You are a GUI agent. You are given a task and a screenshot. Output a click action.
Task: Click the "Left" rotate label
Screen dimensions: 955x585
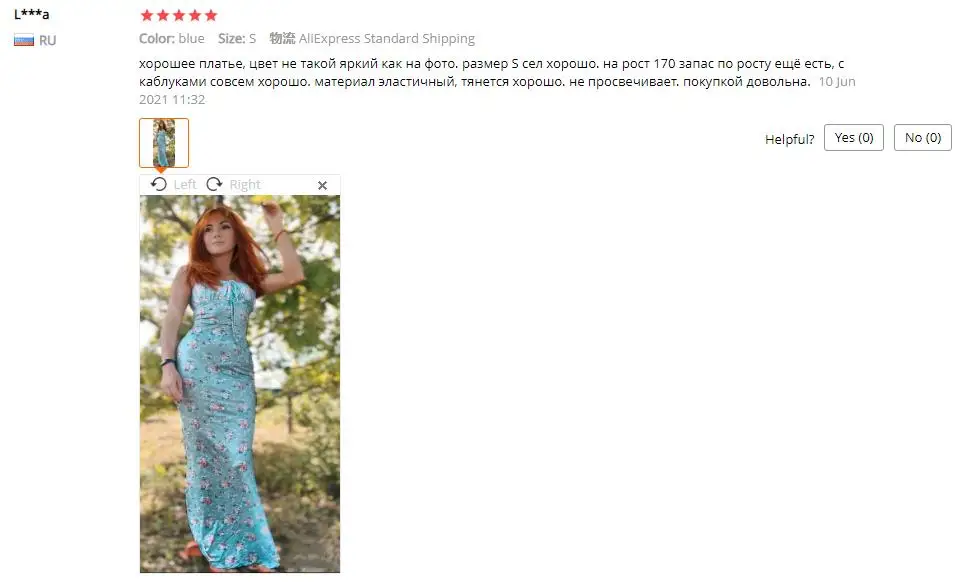click(185, 184)
